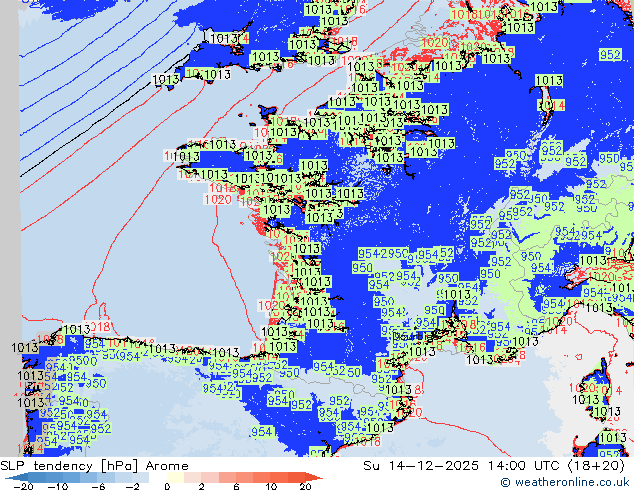Image resolution: width=634 pixels, height=490 pixels.
Task: Open the weatheronline.co.uk link
Action: pos(565,482)
